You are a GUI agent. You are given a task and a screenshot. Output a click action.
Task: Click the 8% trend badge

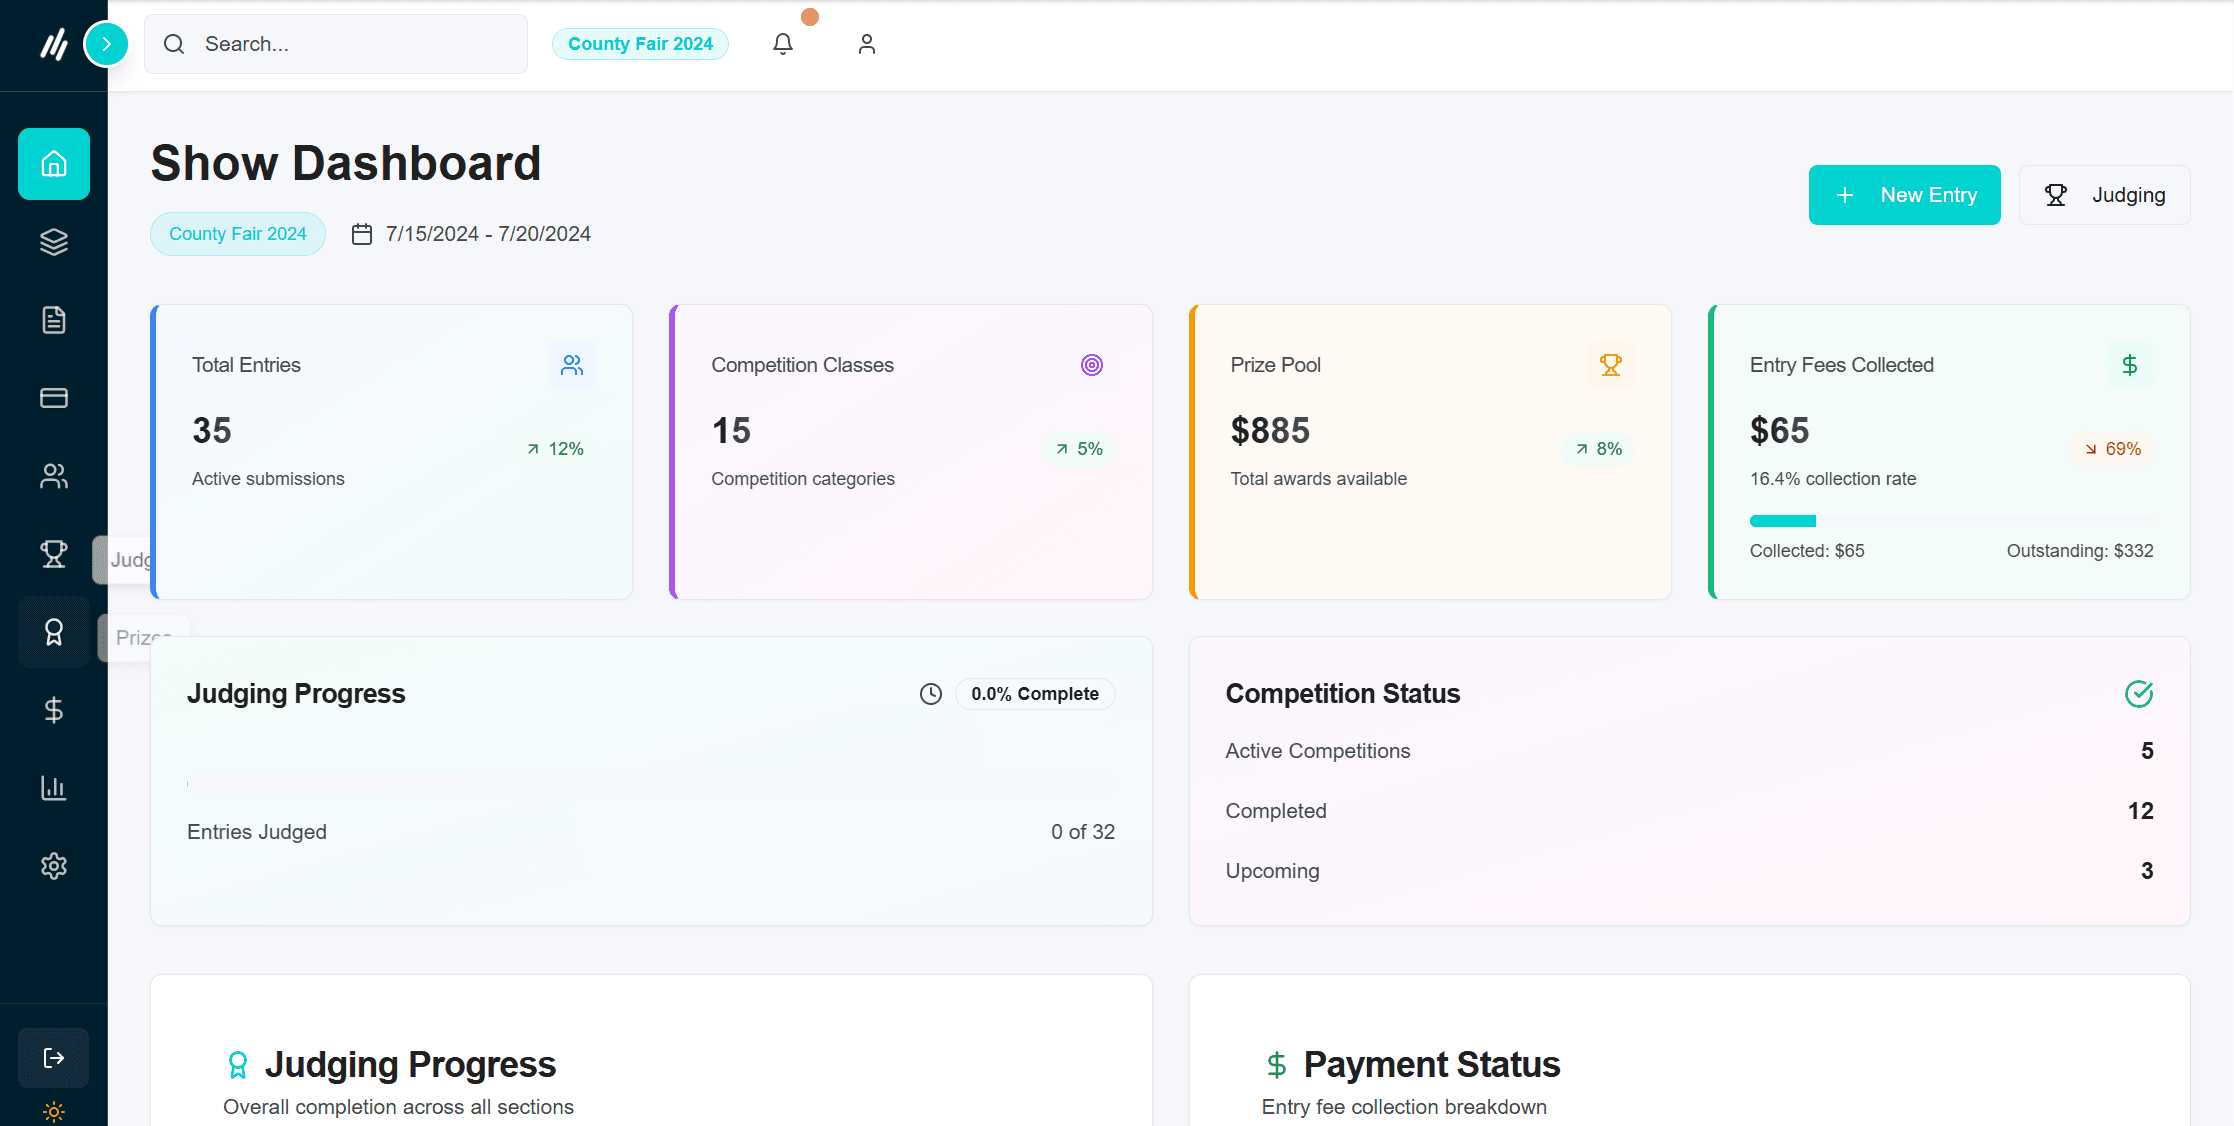click(1599, 449)
